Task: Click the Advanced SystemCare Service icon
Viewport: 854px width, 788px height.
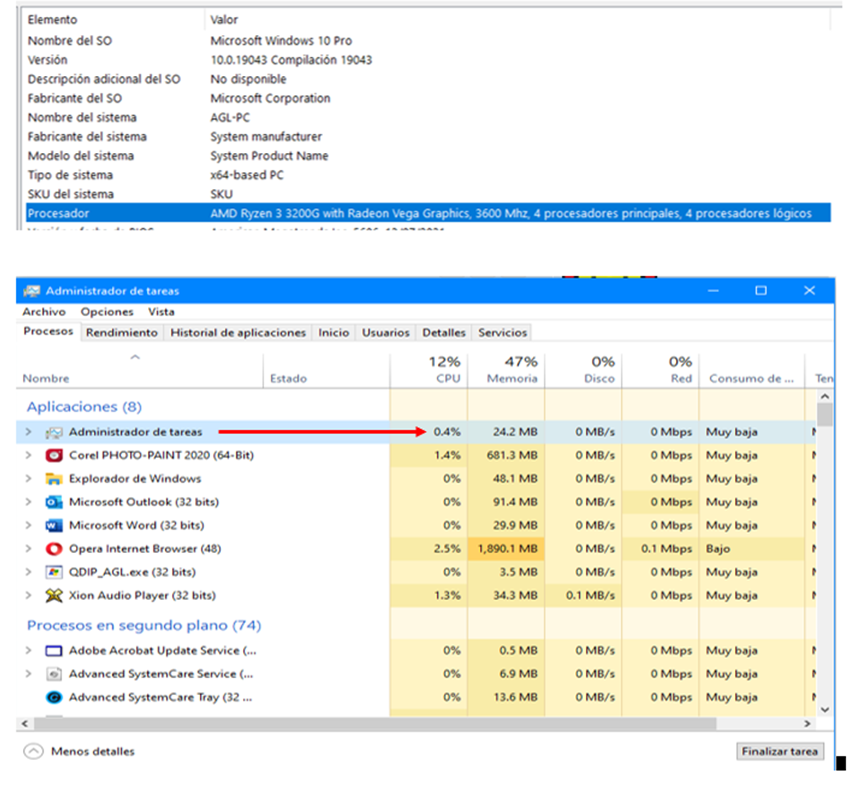Action: [54, 674]
